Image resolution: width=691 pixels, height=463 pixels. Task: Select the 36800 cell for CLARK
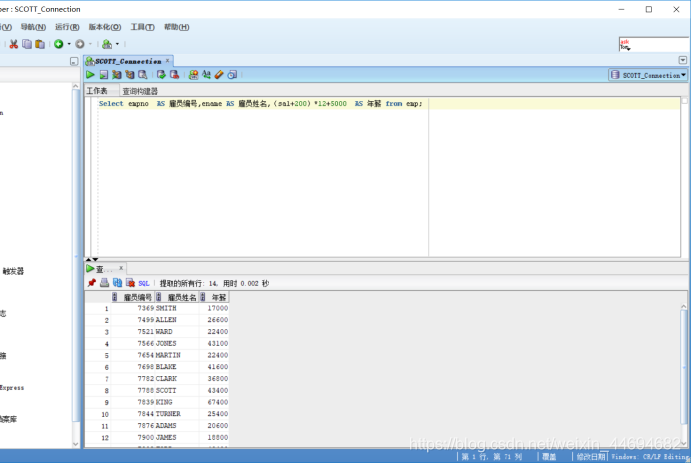point(214,378)
